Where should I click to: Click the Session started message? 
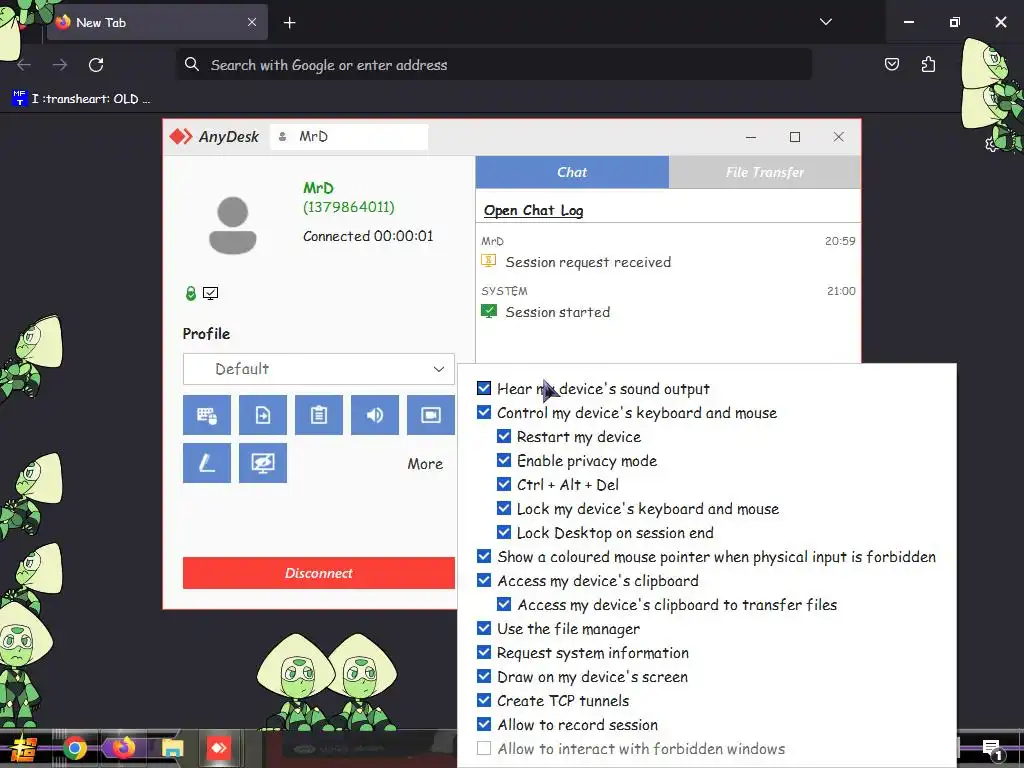pyautogui.click(x=558, y=312)
